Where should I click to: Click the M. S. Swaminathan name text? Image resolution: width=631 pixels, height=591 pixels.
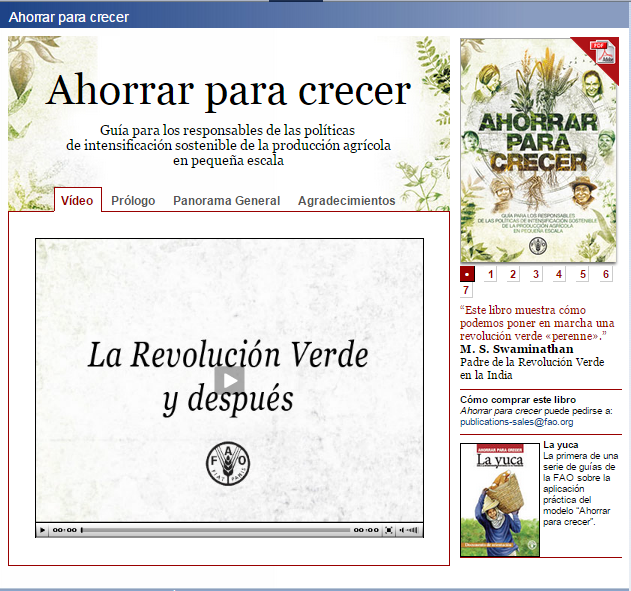(x=517, y=349)
